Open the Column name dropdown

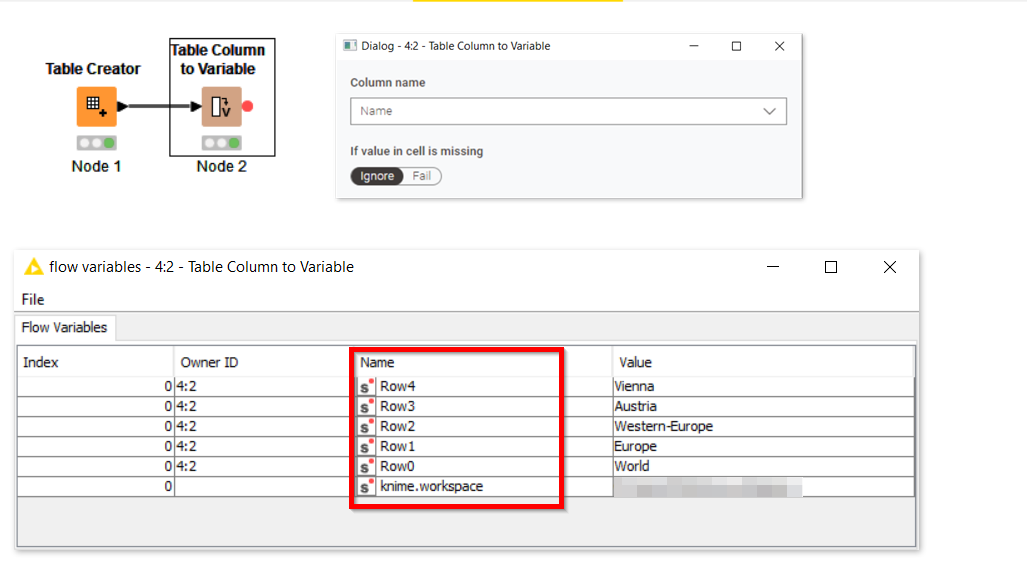tap(567, 111)
